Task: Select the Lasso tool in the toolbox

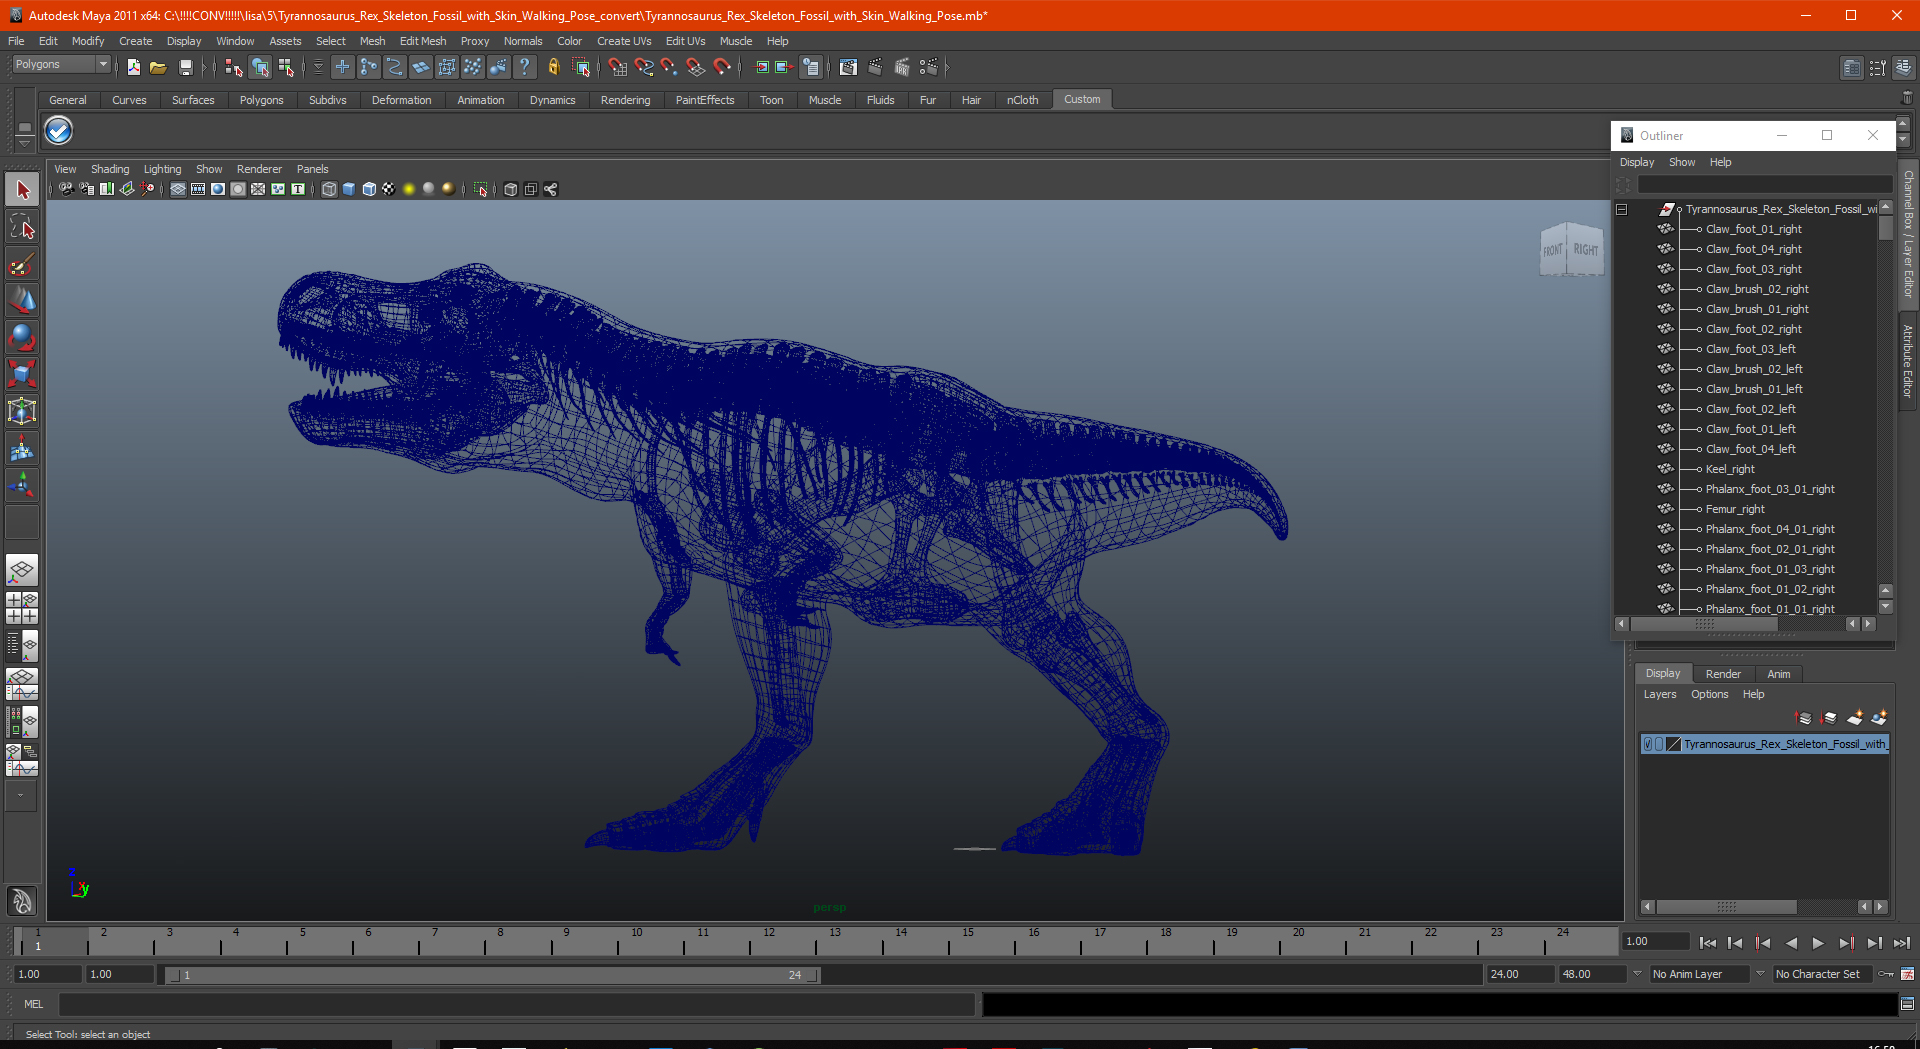Action: pyautogui.click(x=22, y=228)
